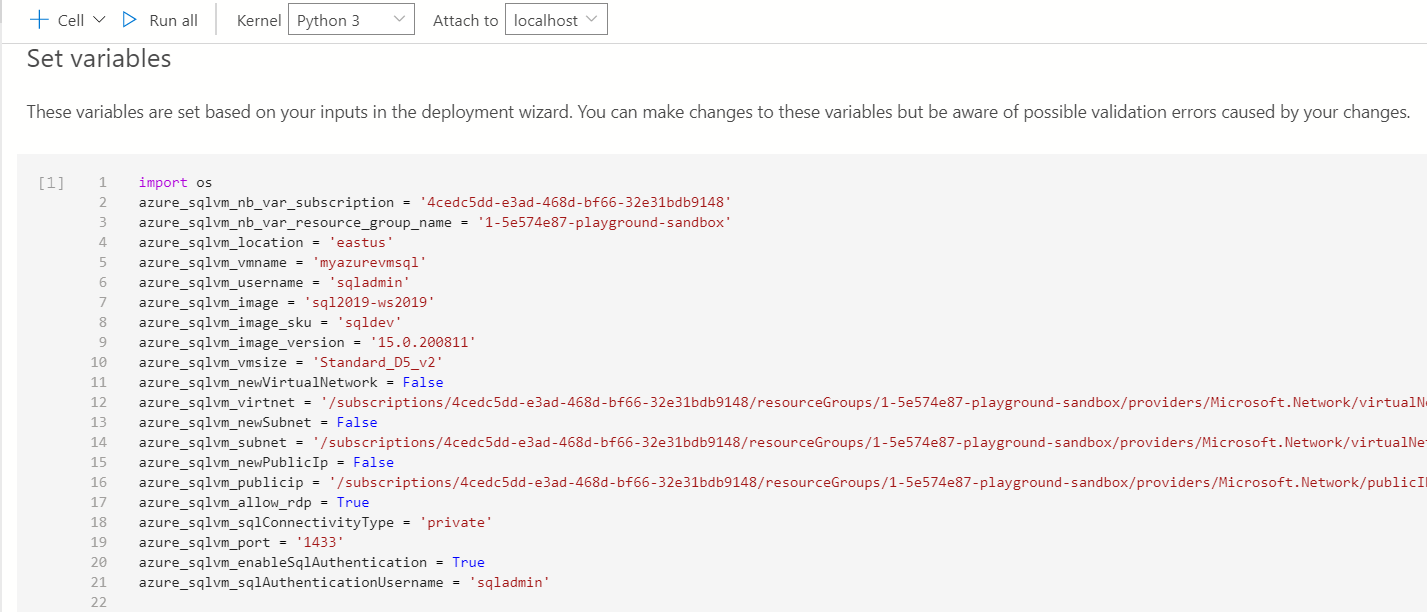Image resolution: width=1427 pixels, height=612 pixels.
Task: Expand the Cell type chevron
Action: (x=98, y=20)
